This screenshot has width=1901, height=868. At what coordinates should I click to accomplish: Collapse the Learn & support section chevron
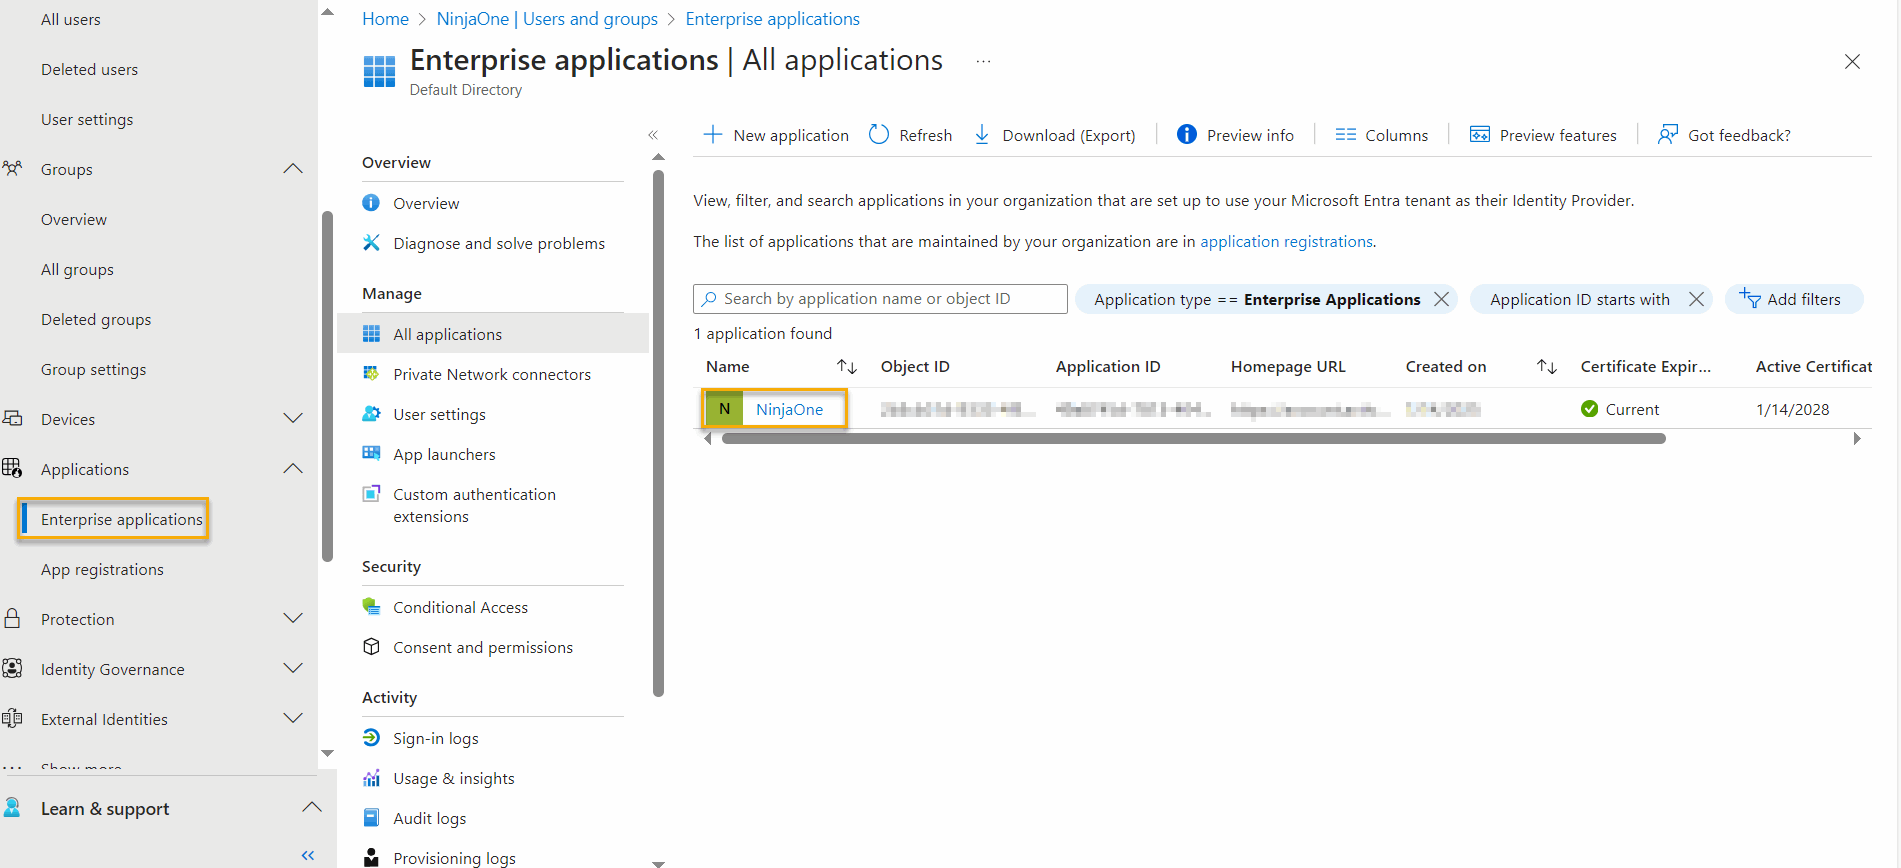311,808
